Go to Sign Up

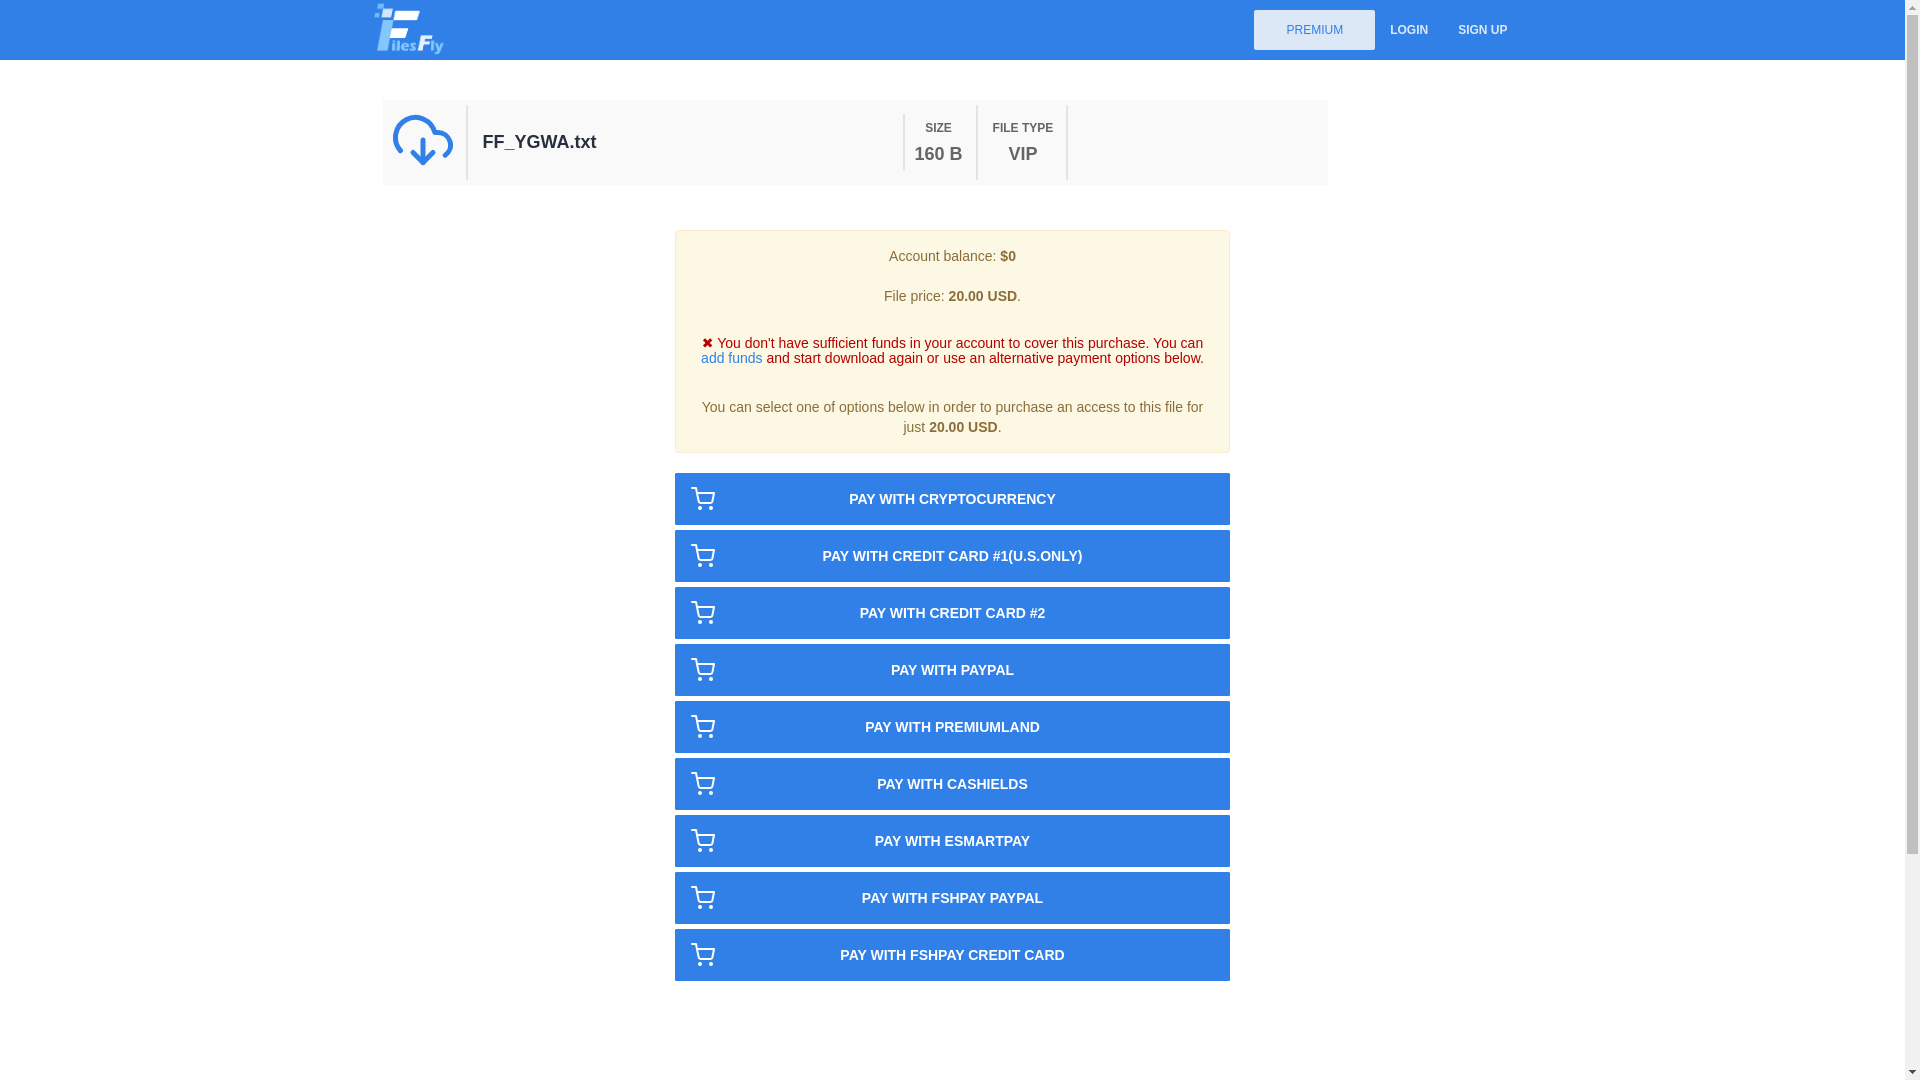1482,30
